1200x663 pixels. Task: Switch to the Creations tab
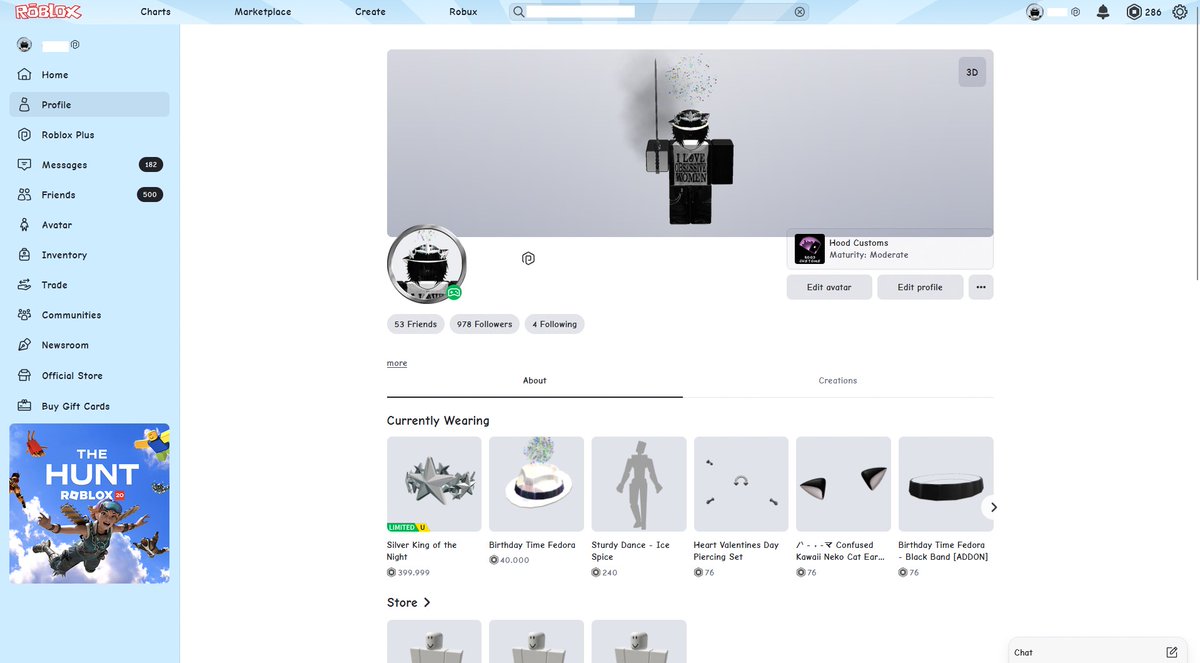click(x=838, y=381)
